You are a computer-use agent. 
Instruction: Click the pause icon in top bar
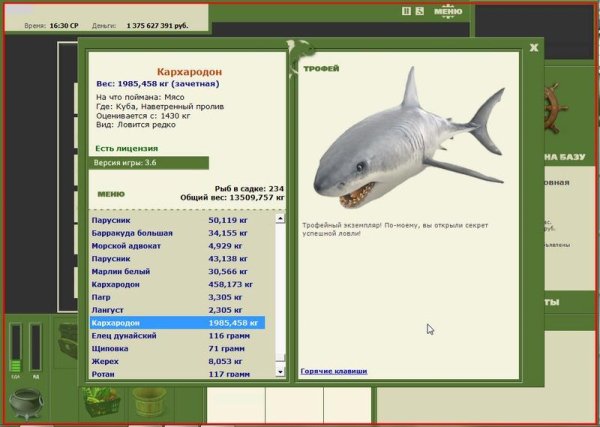point(406,11)
